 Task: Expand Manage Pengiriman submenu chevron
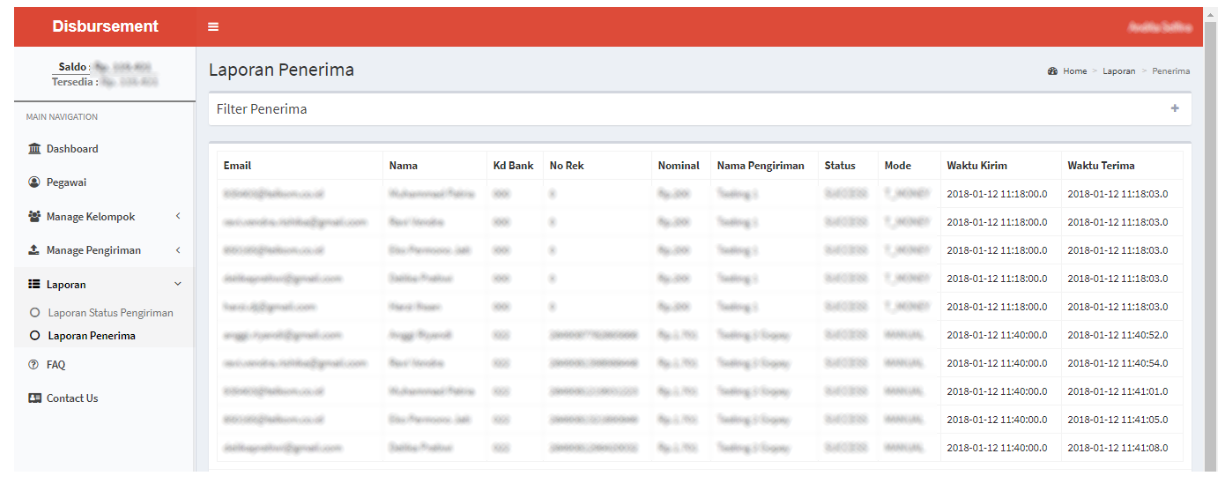177,251
